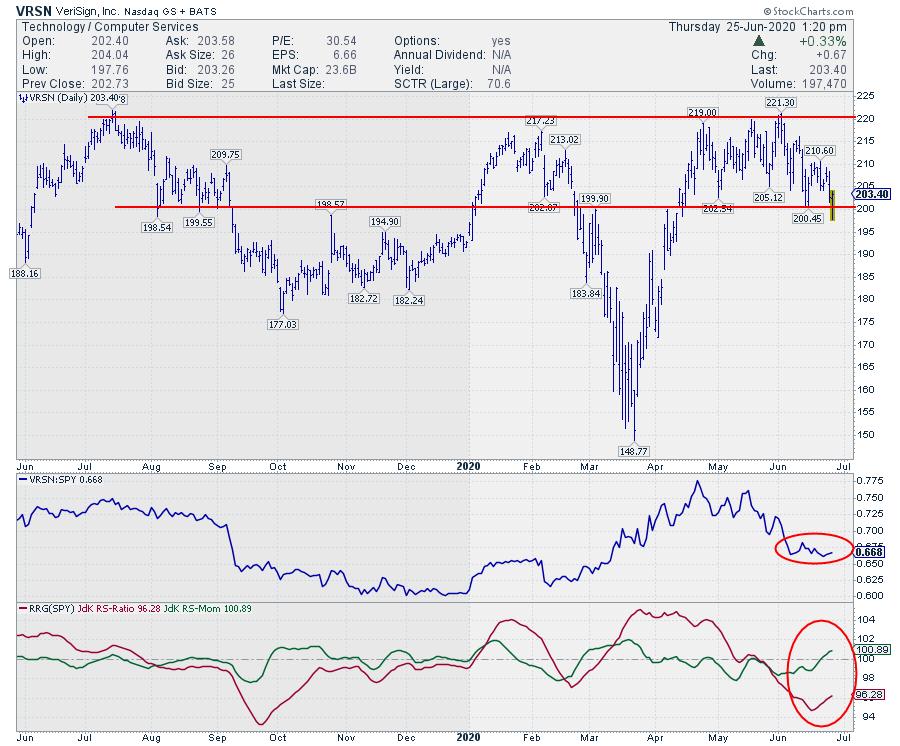This screenshot has width=900, height=746.
Task: Click the 209.75 price label
Action: pyautogui.click(x=226, y=154)
